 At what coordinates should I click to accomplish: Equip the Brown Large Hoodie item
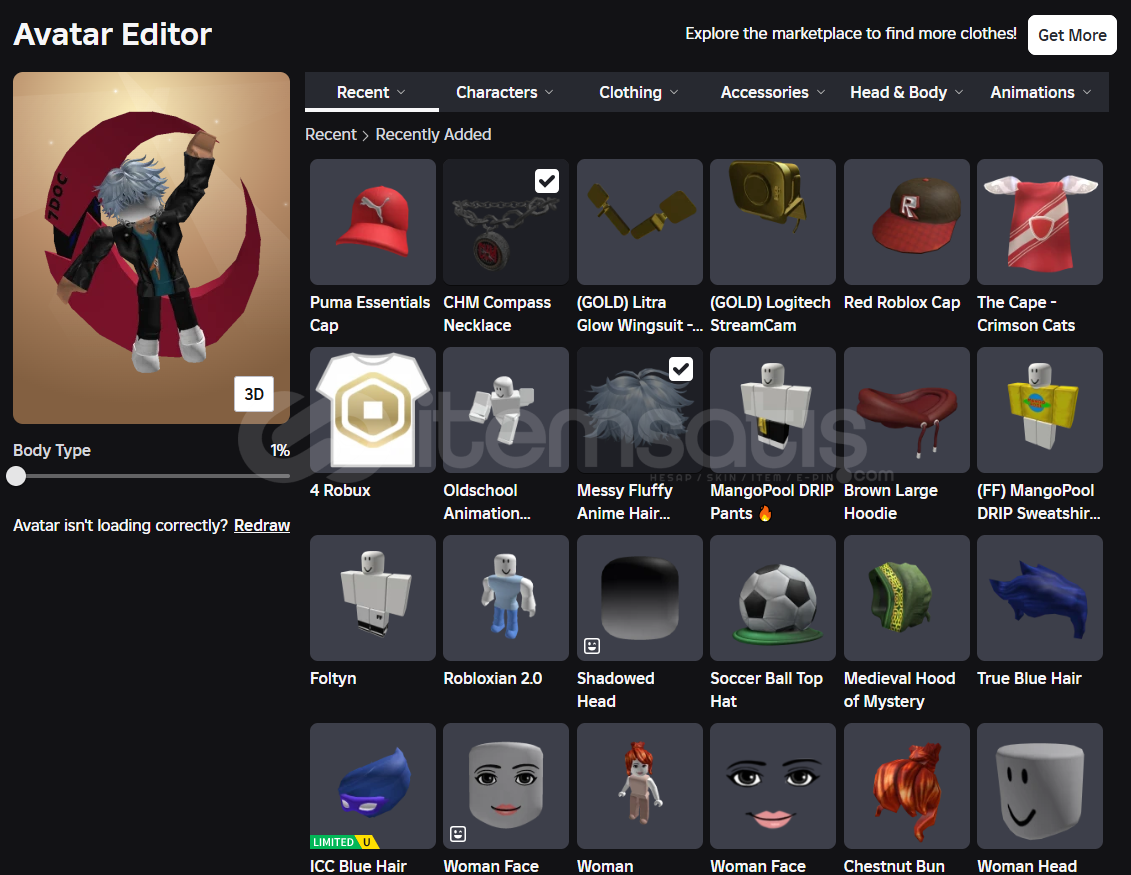(906, 410)
